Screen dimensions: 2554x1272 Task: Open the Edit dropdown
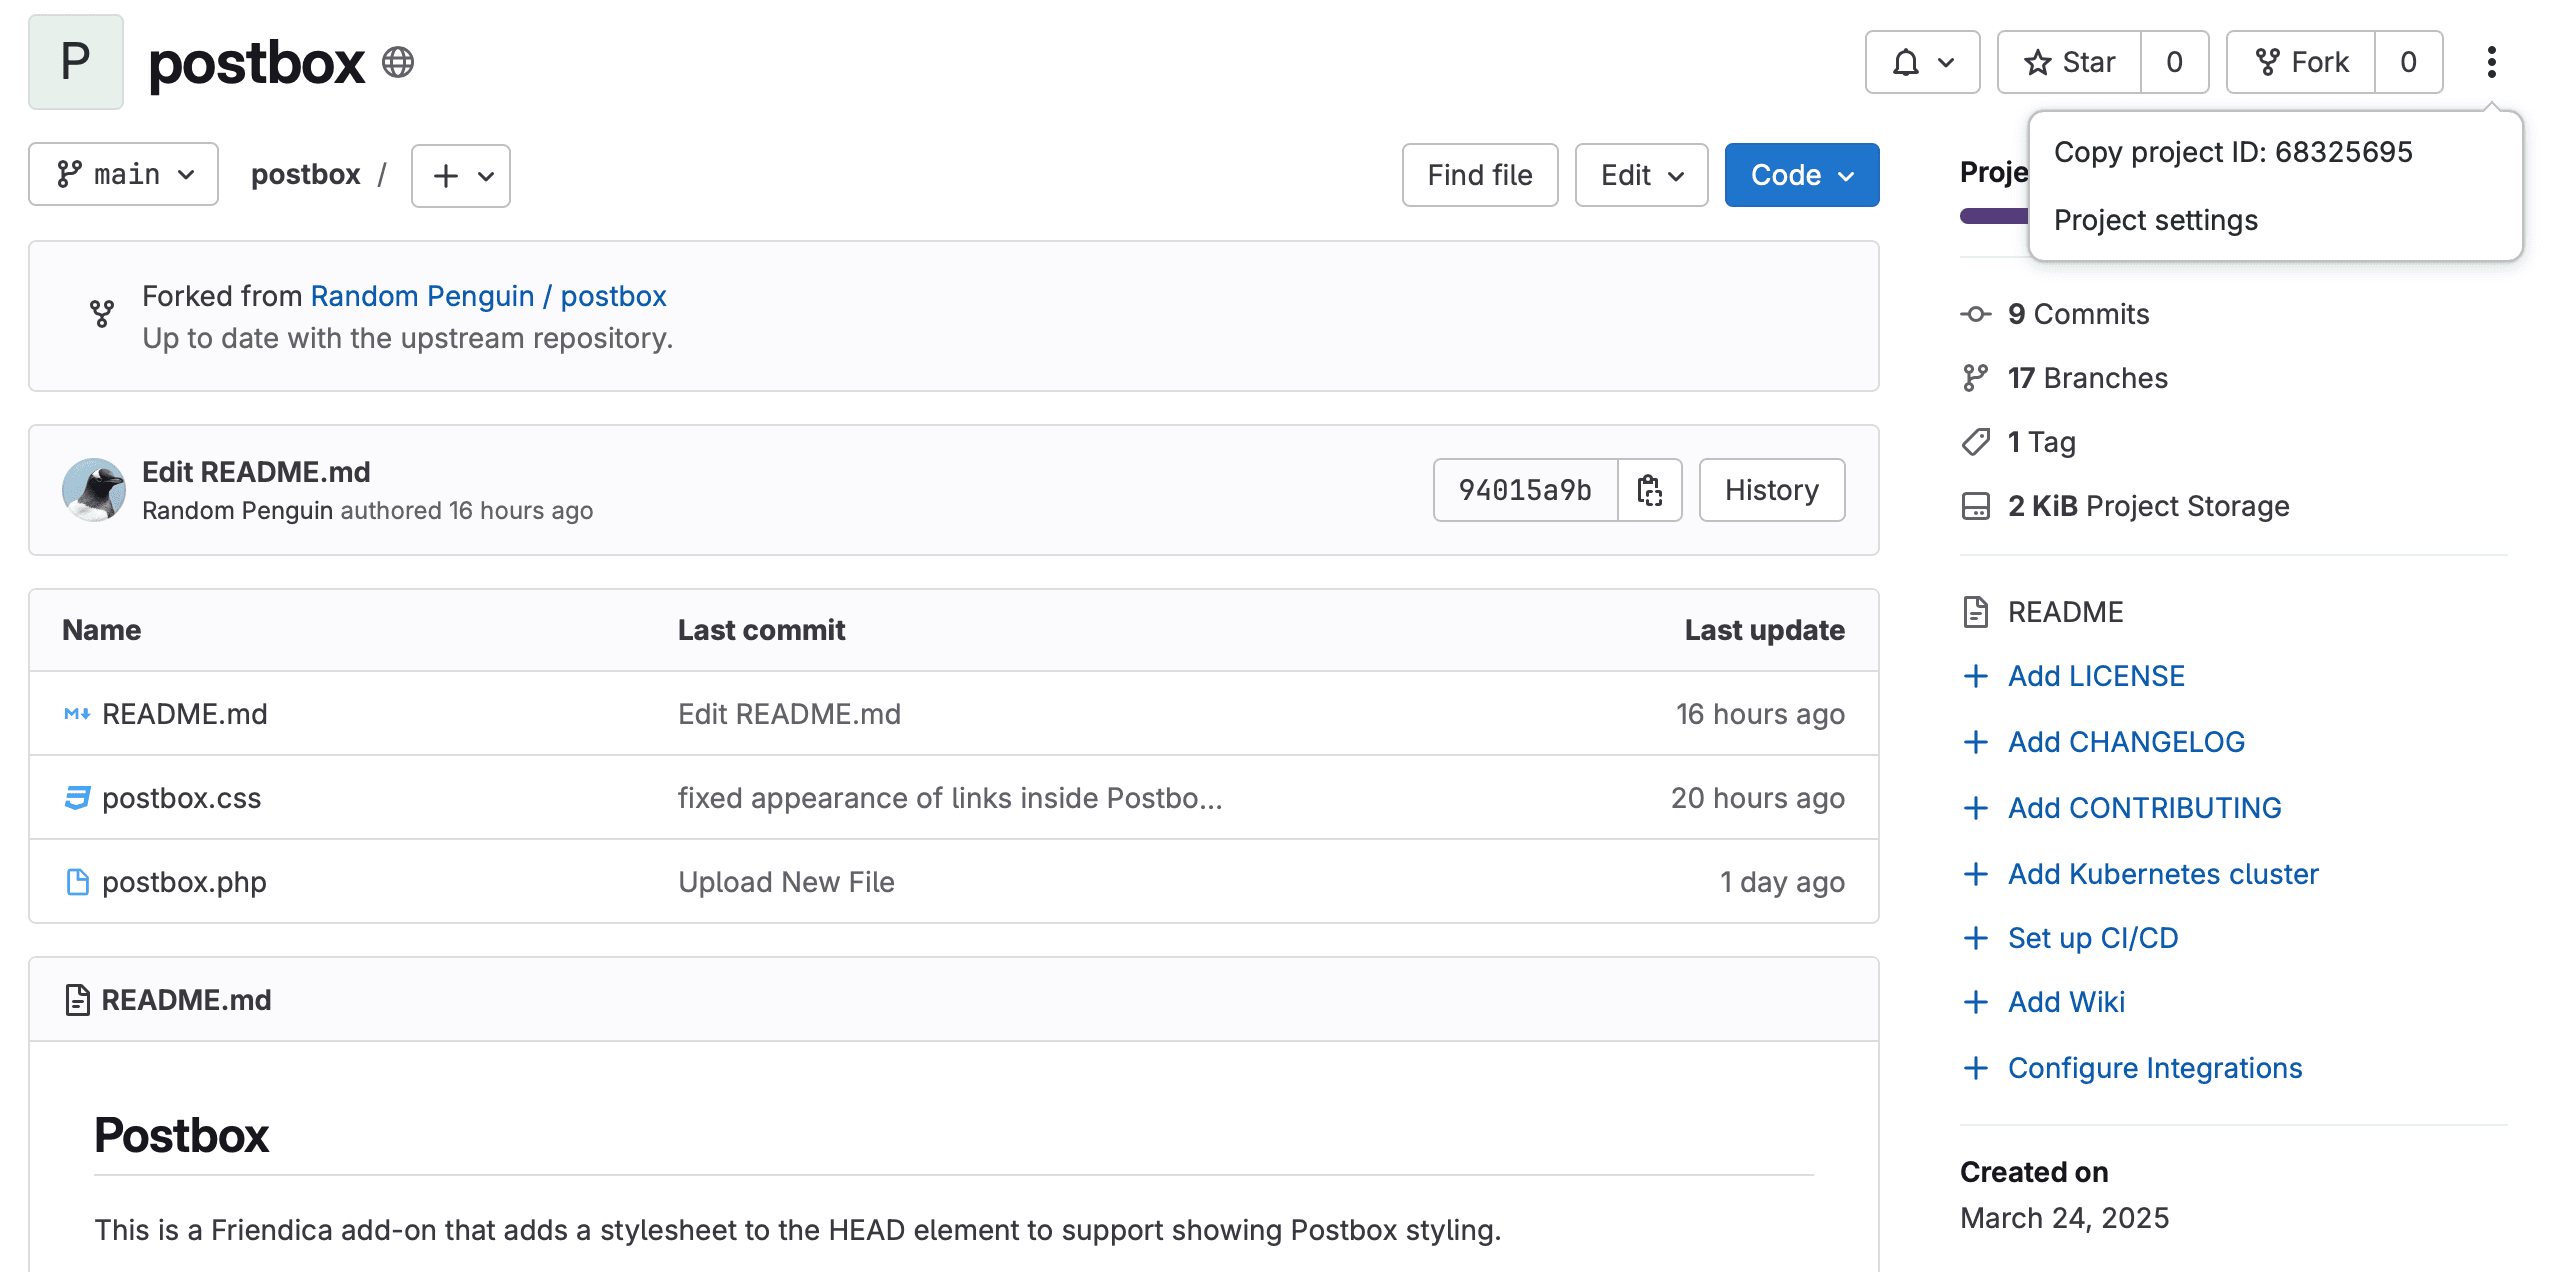[1641, 175]
